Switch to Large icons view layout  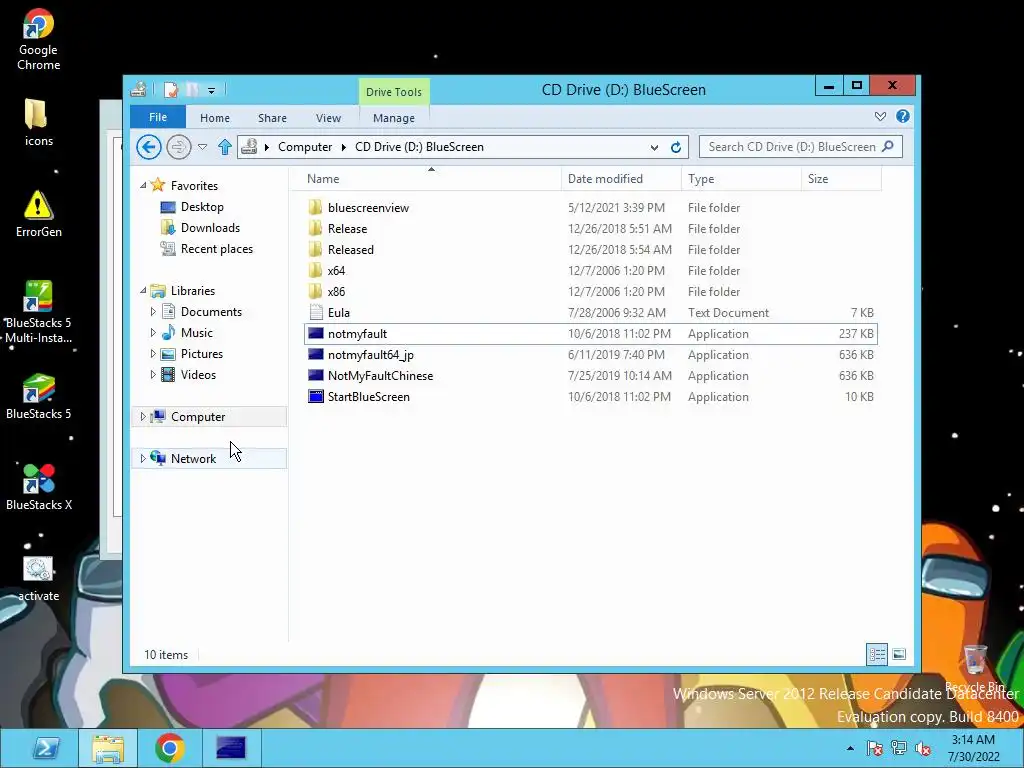pos(899,654)
